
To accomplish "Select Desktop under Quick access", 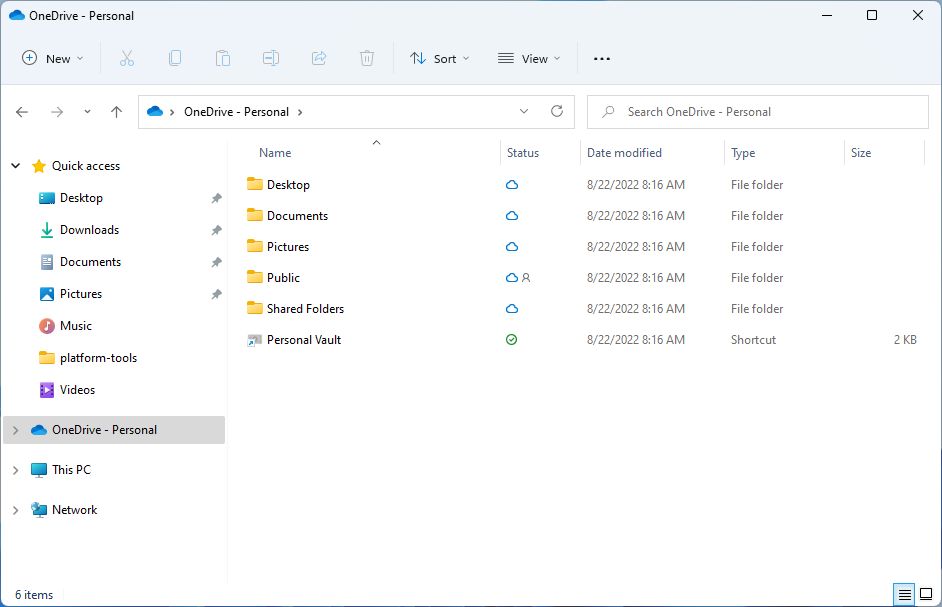I will pyautogui.click(x=81, y=198).
